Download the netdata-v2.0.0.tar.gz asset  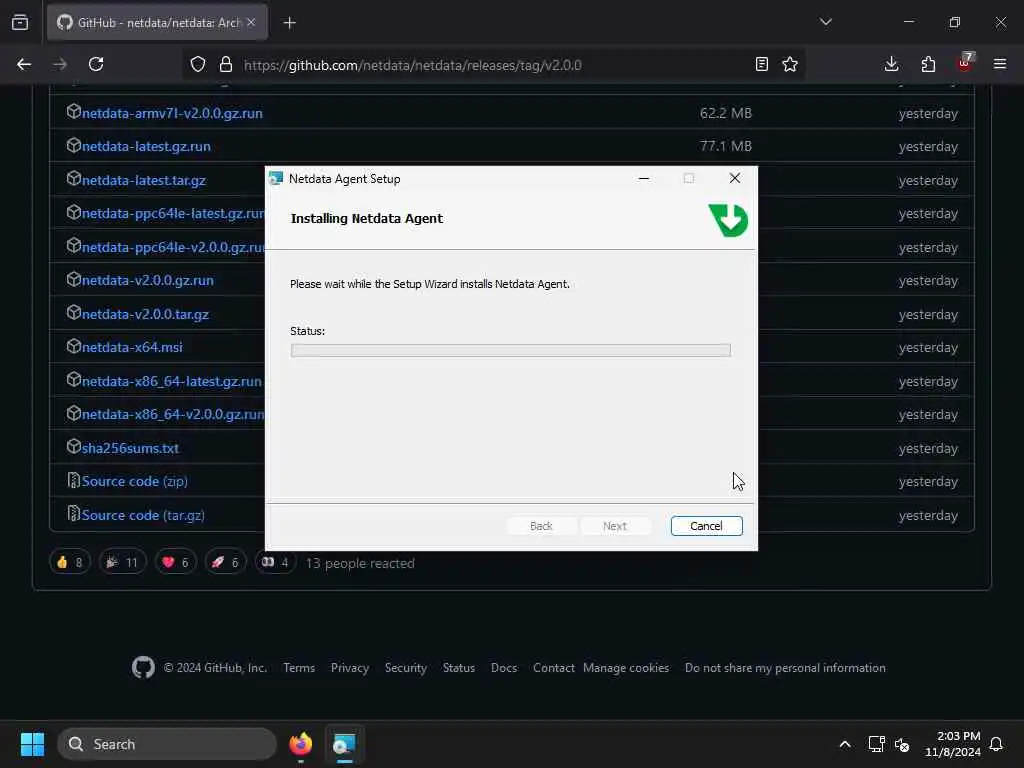[145, 314]
